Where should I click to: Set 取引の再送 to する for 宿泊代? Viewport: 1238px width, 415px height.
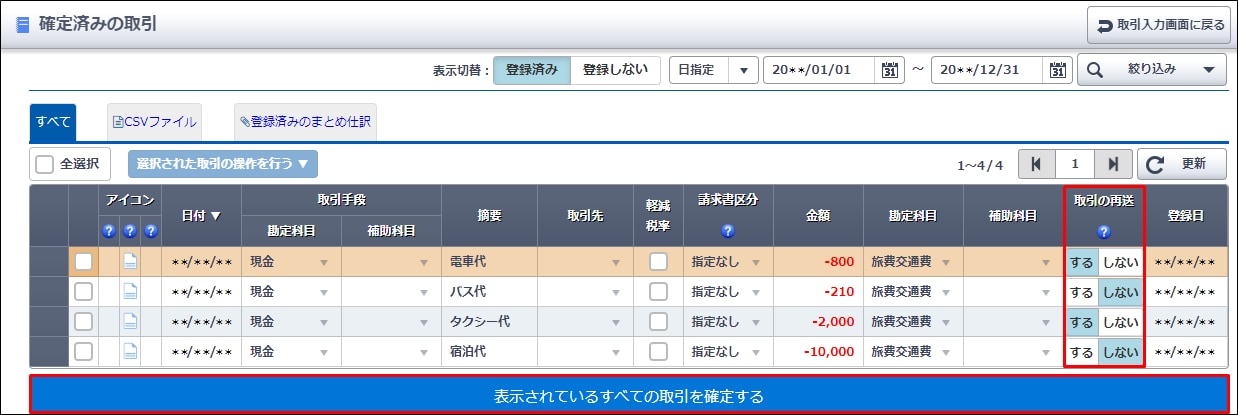coord(1081,352)
